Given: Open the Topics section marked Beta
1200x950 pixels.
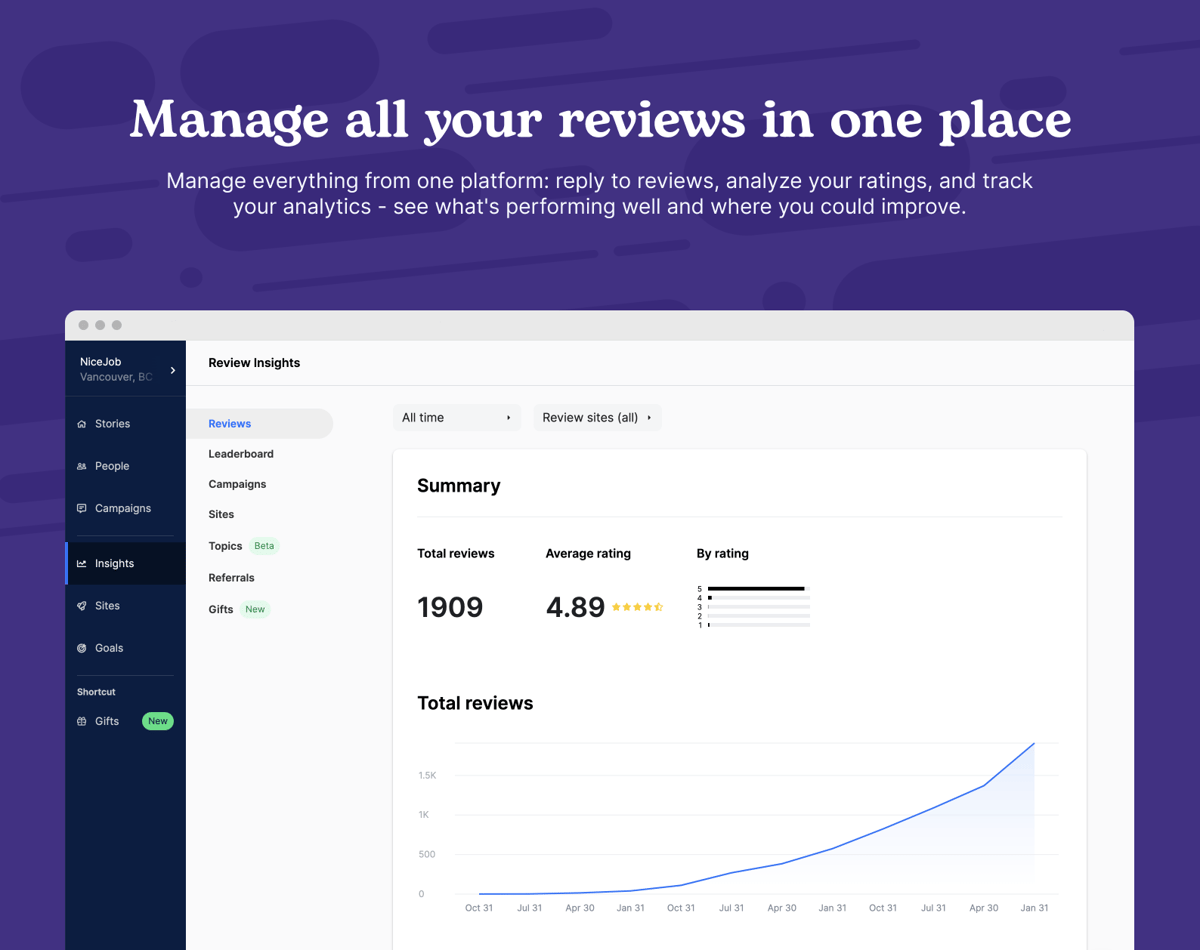Looking at the screenshot, I should 225,546.
